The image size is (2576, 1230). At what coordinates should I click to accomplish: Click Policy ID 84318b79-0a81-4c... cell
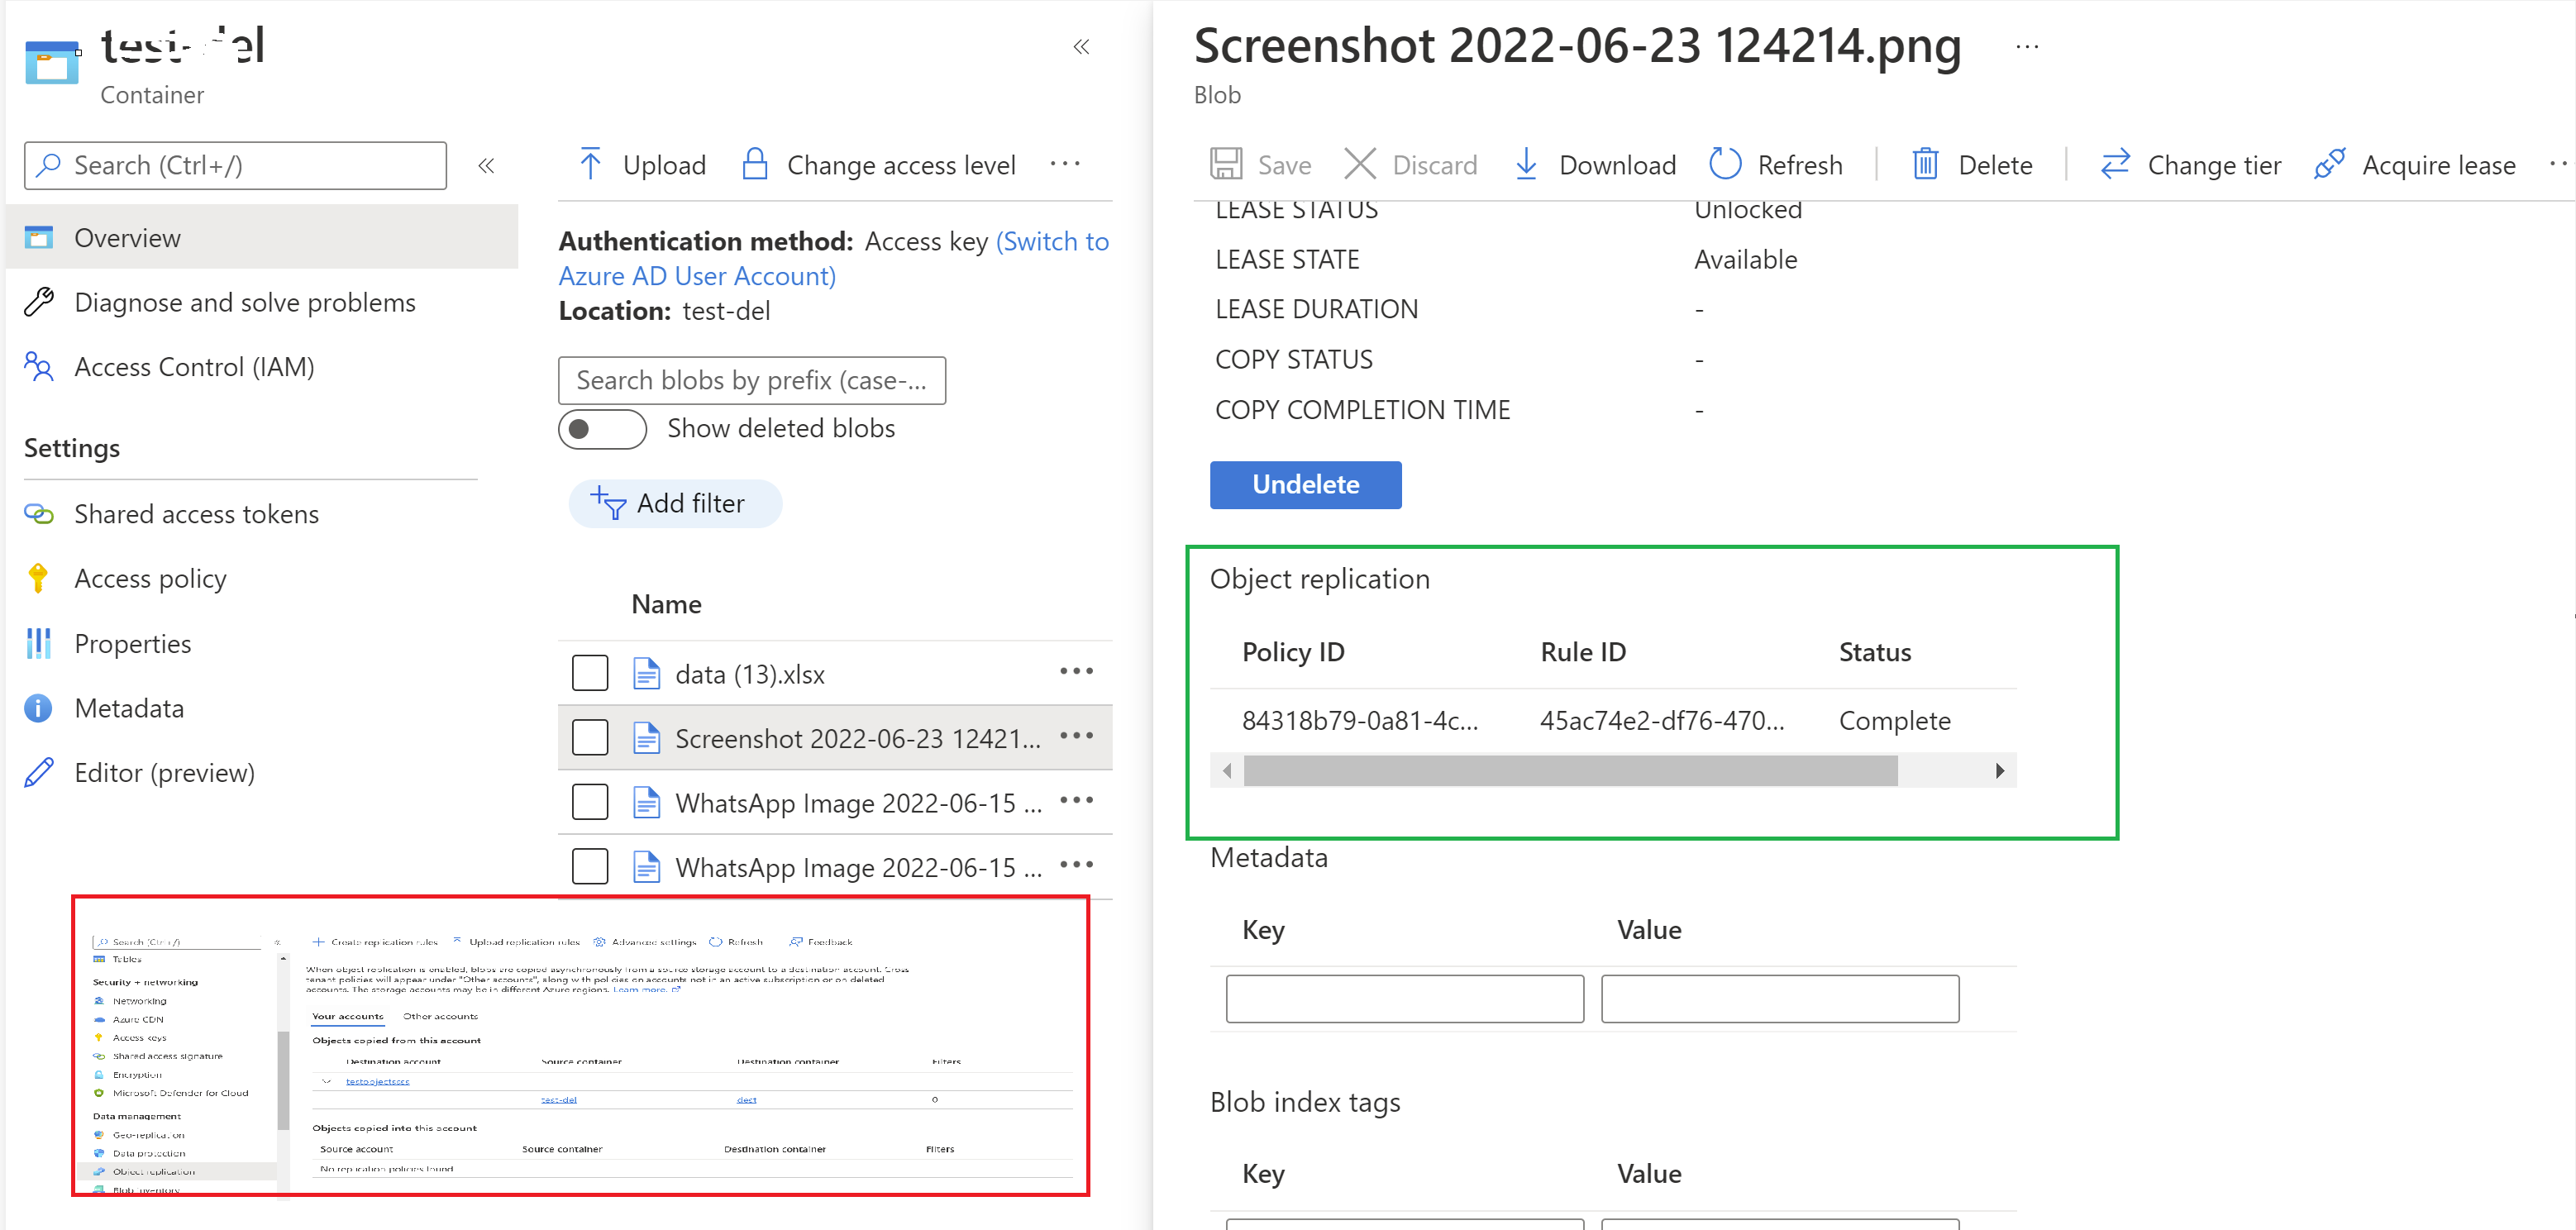(x=1359, y=720)
